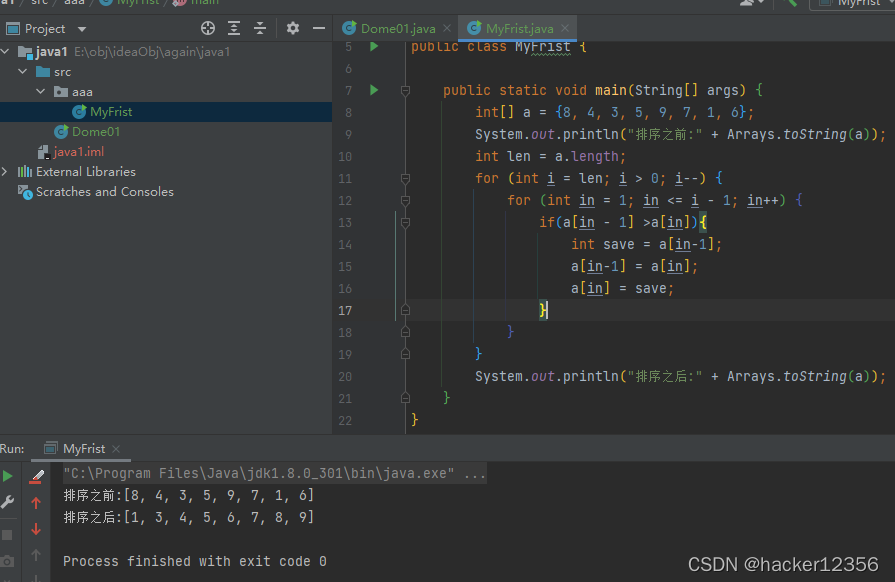The width and height of the screenshot is (895, 582).
Task: Click the java.exe command line in console
Action: pyautogui.click(x=275, y=474)
